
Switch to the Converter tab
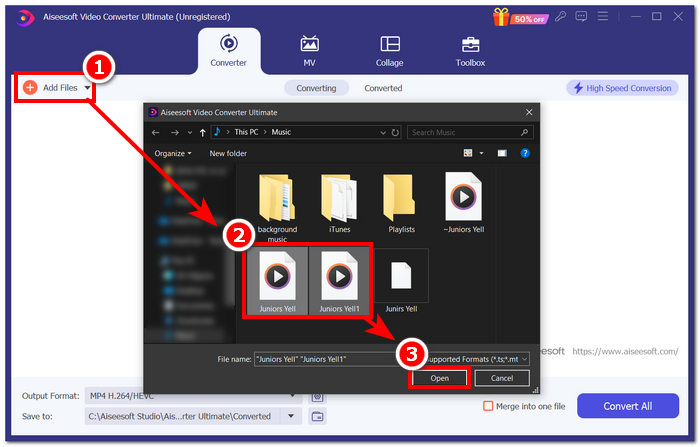point(229,51)
